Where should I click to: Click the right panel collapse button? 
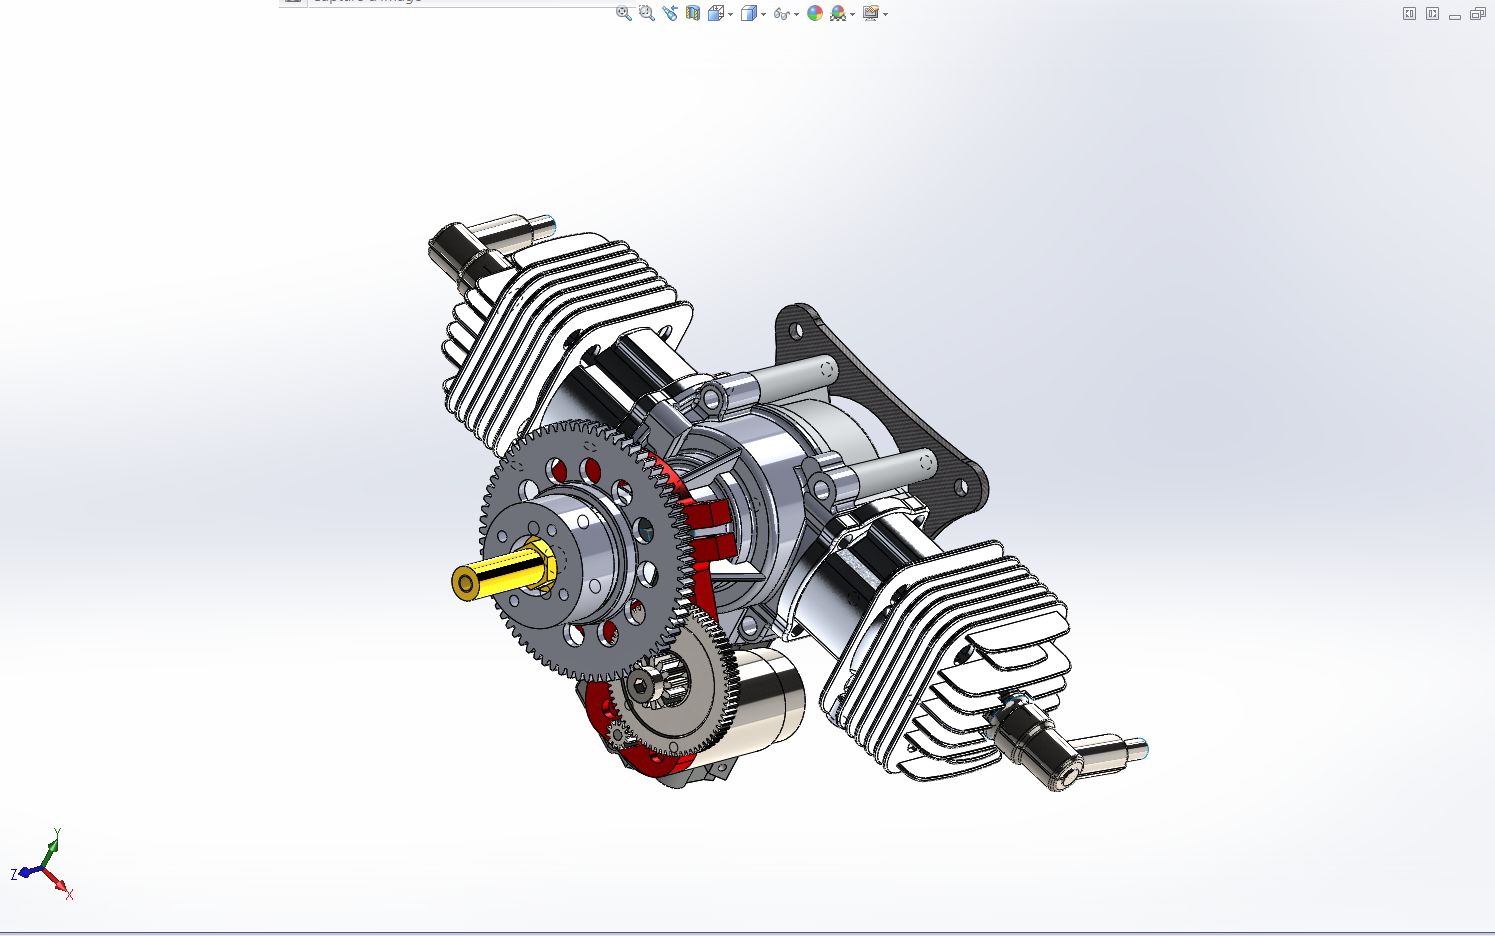1432,14
